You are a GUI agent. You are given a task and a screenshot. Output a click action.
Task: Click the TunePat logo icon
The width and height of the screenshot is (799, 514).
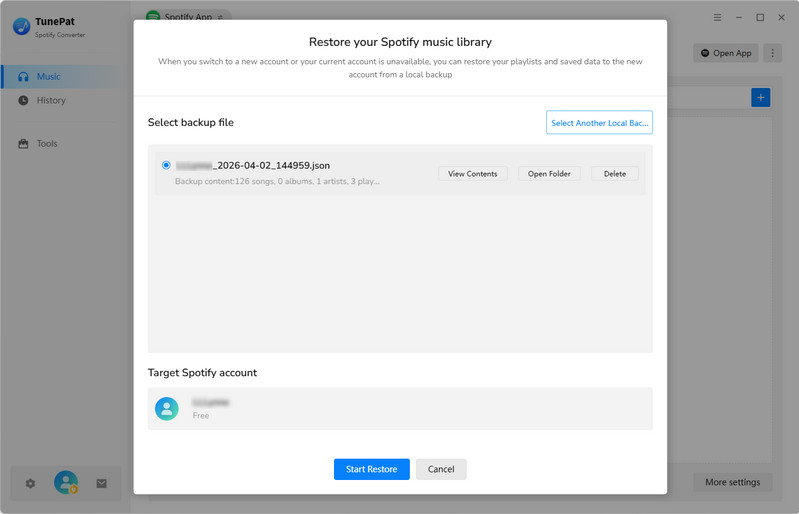pyautogui.click(x=21, y=26)
